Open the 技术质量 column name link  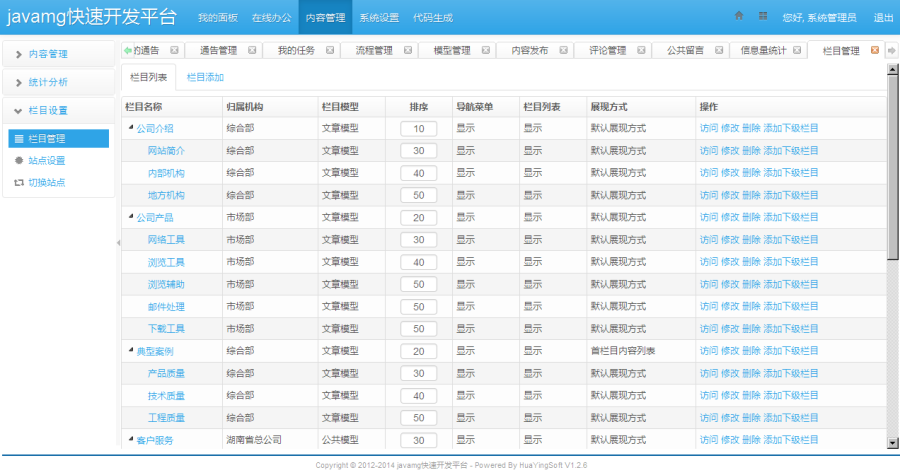(166, 396)
